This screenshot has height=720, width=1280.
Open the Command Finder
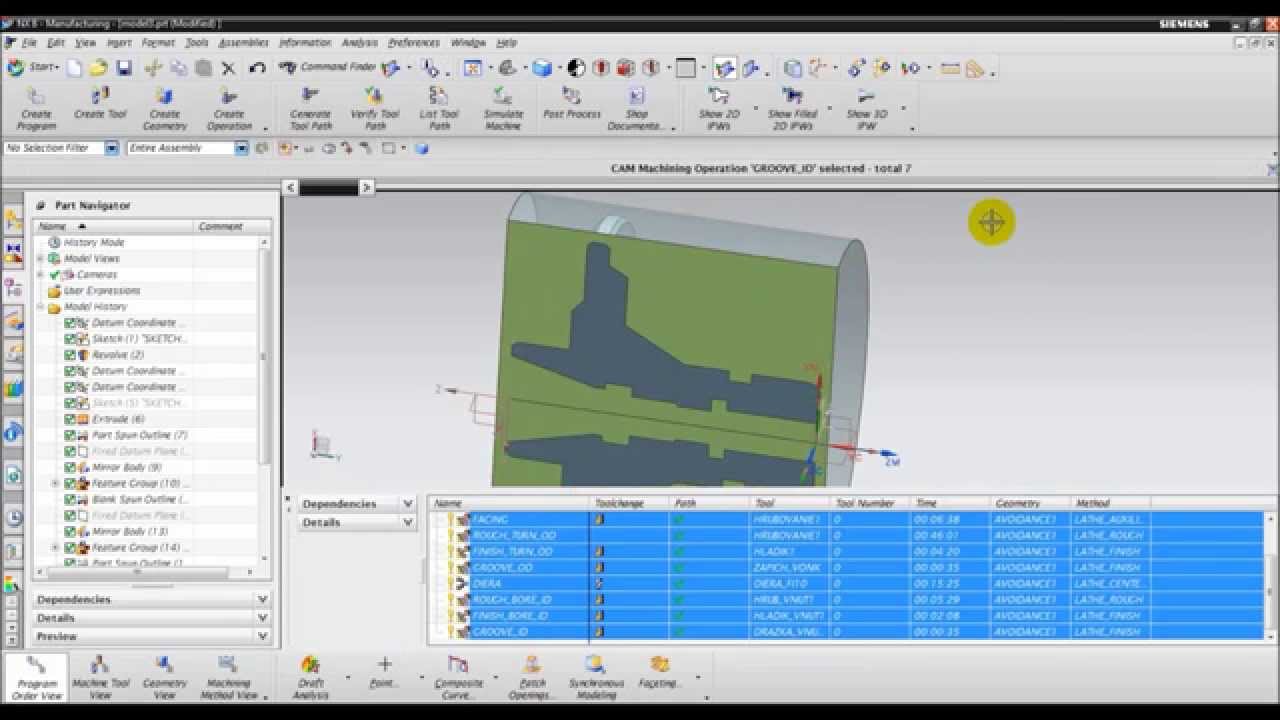tap(329, 68)
